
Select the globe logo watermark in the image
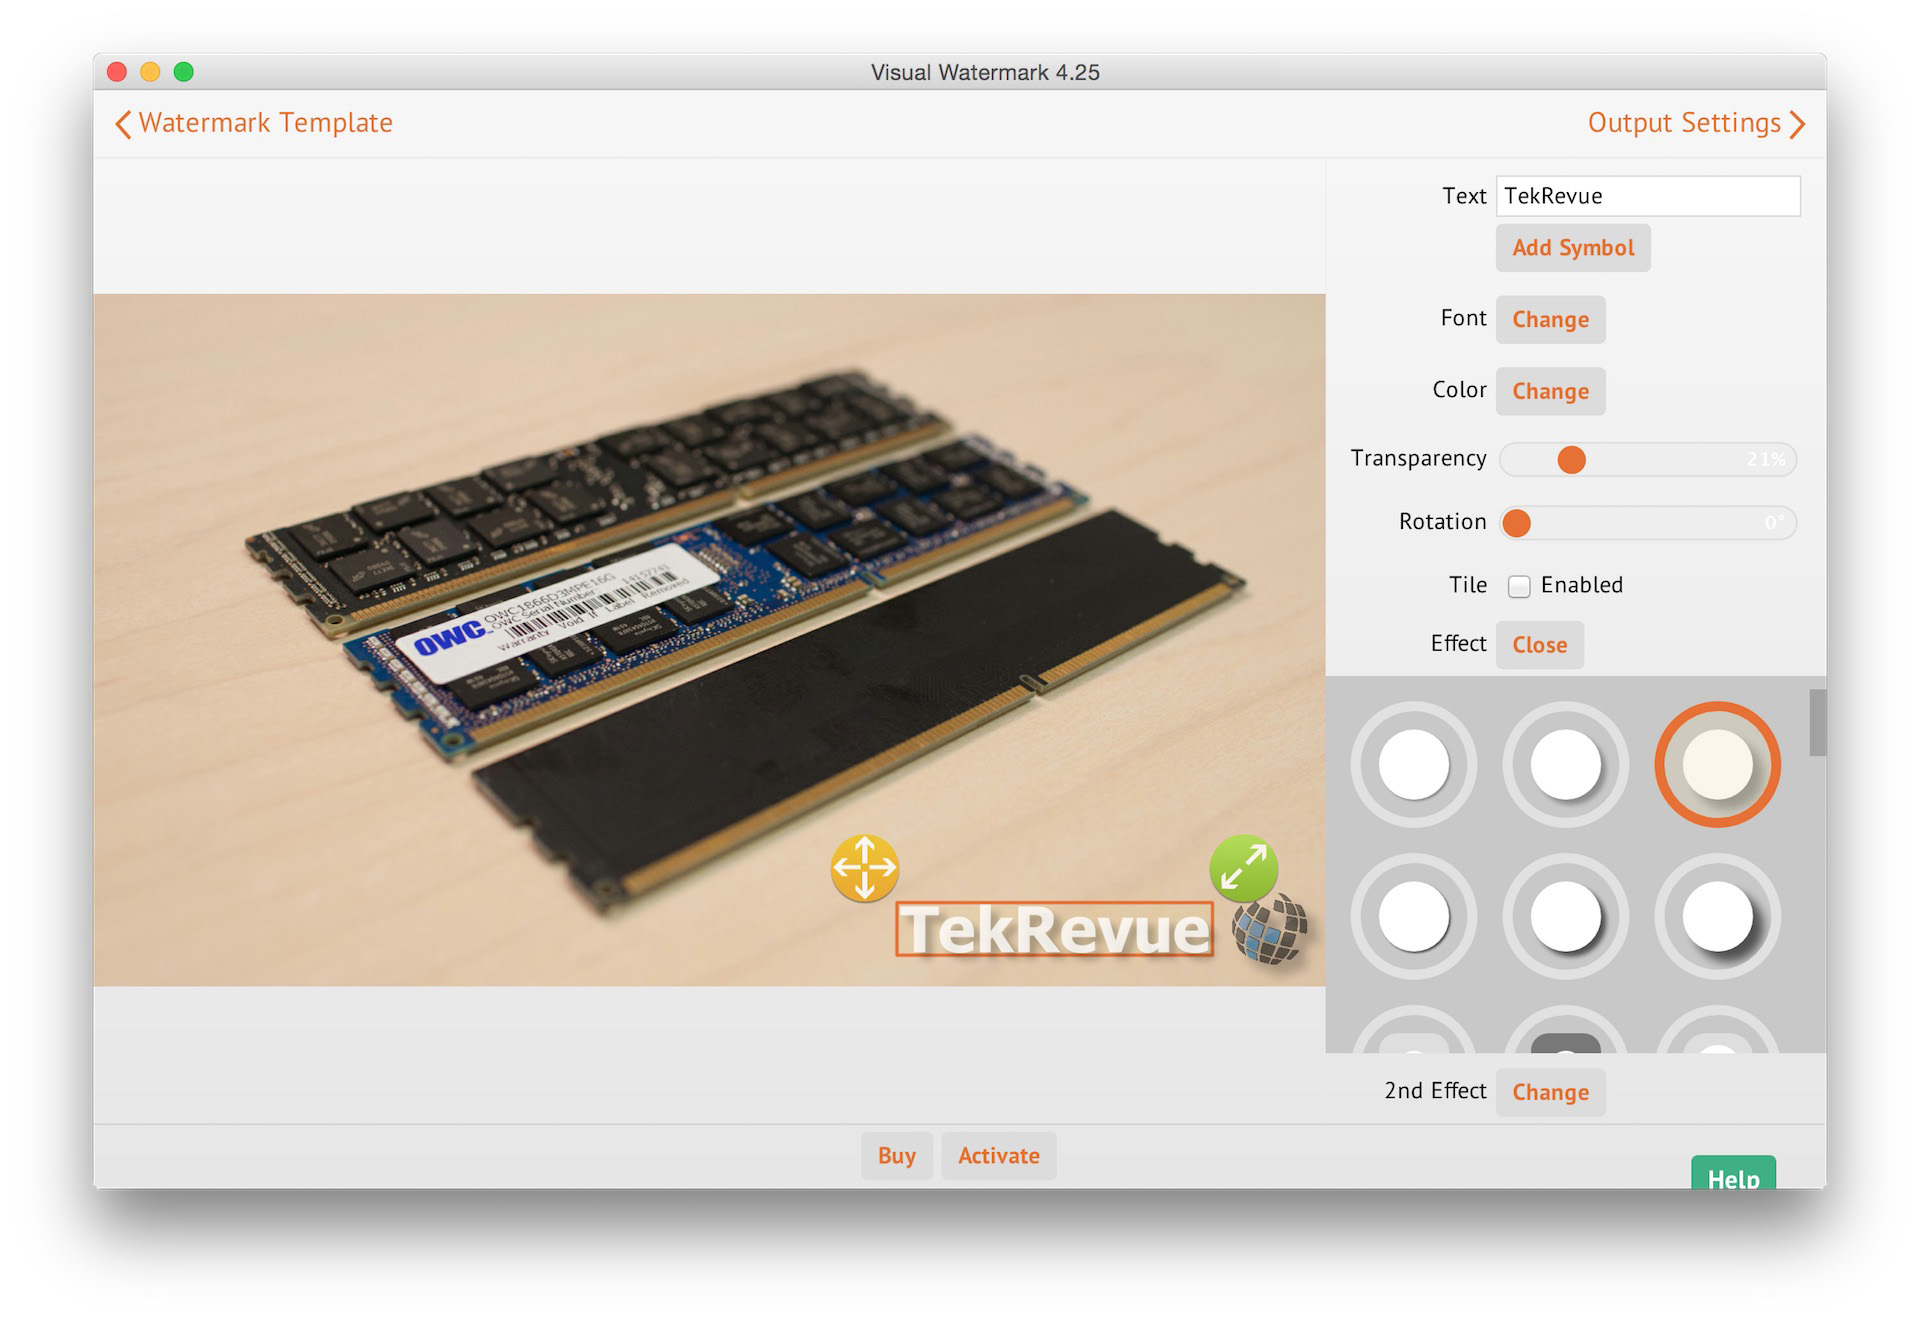click(x=1269, y=929)
